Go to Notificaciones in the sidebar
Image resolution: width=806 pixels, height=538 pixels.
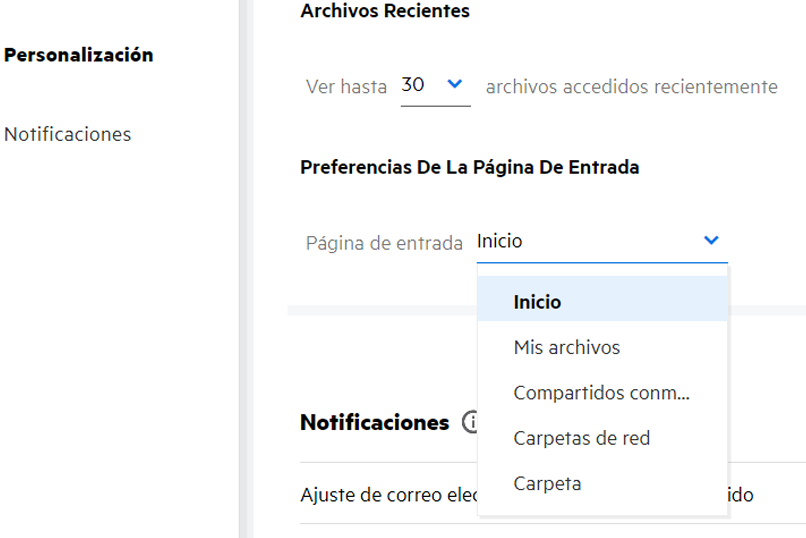(x=68, y=134)
